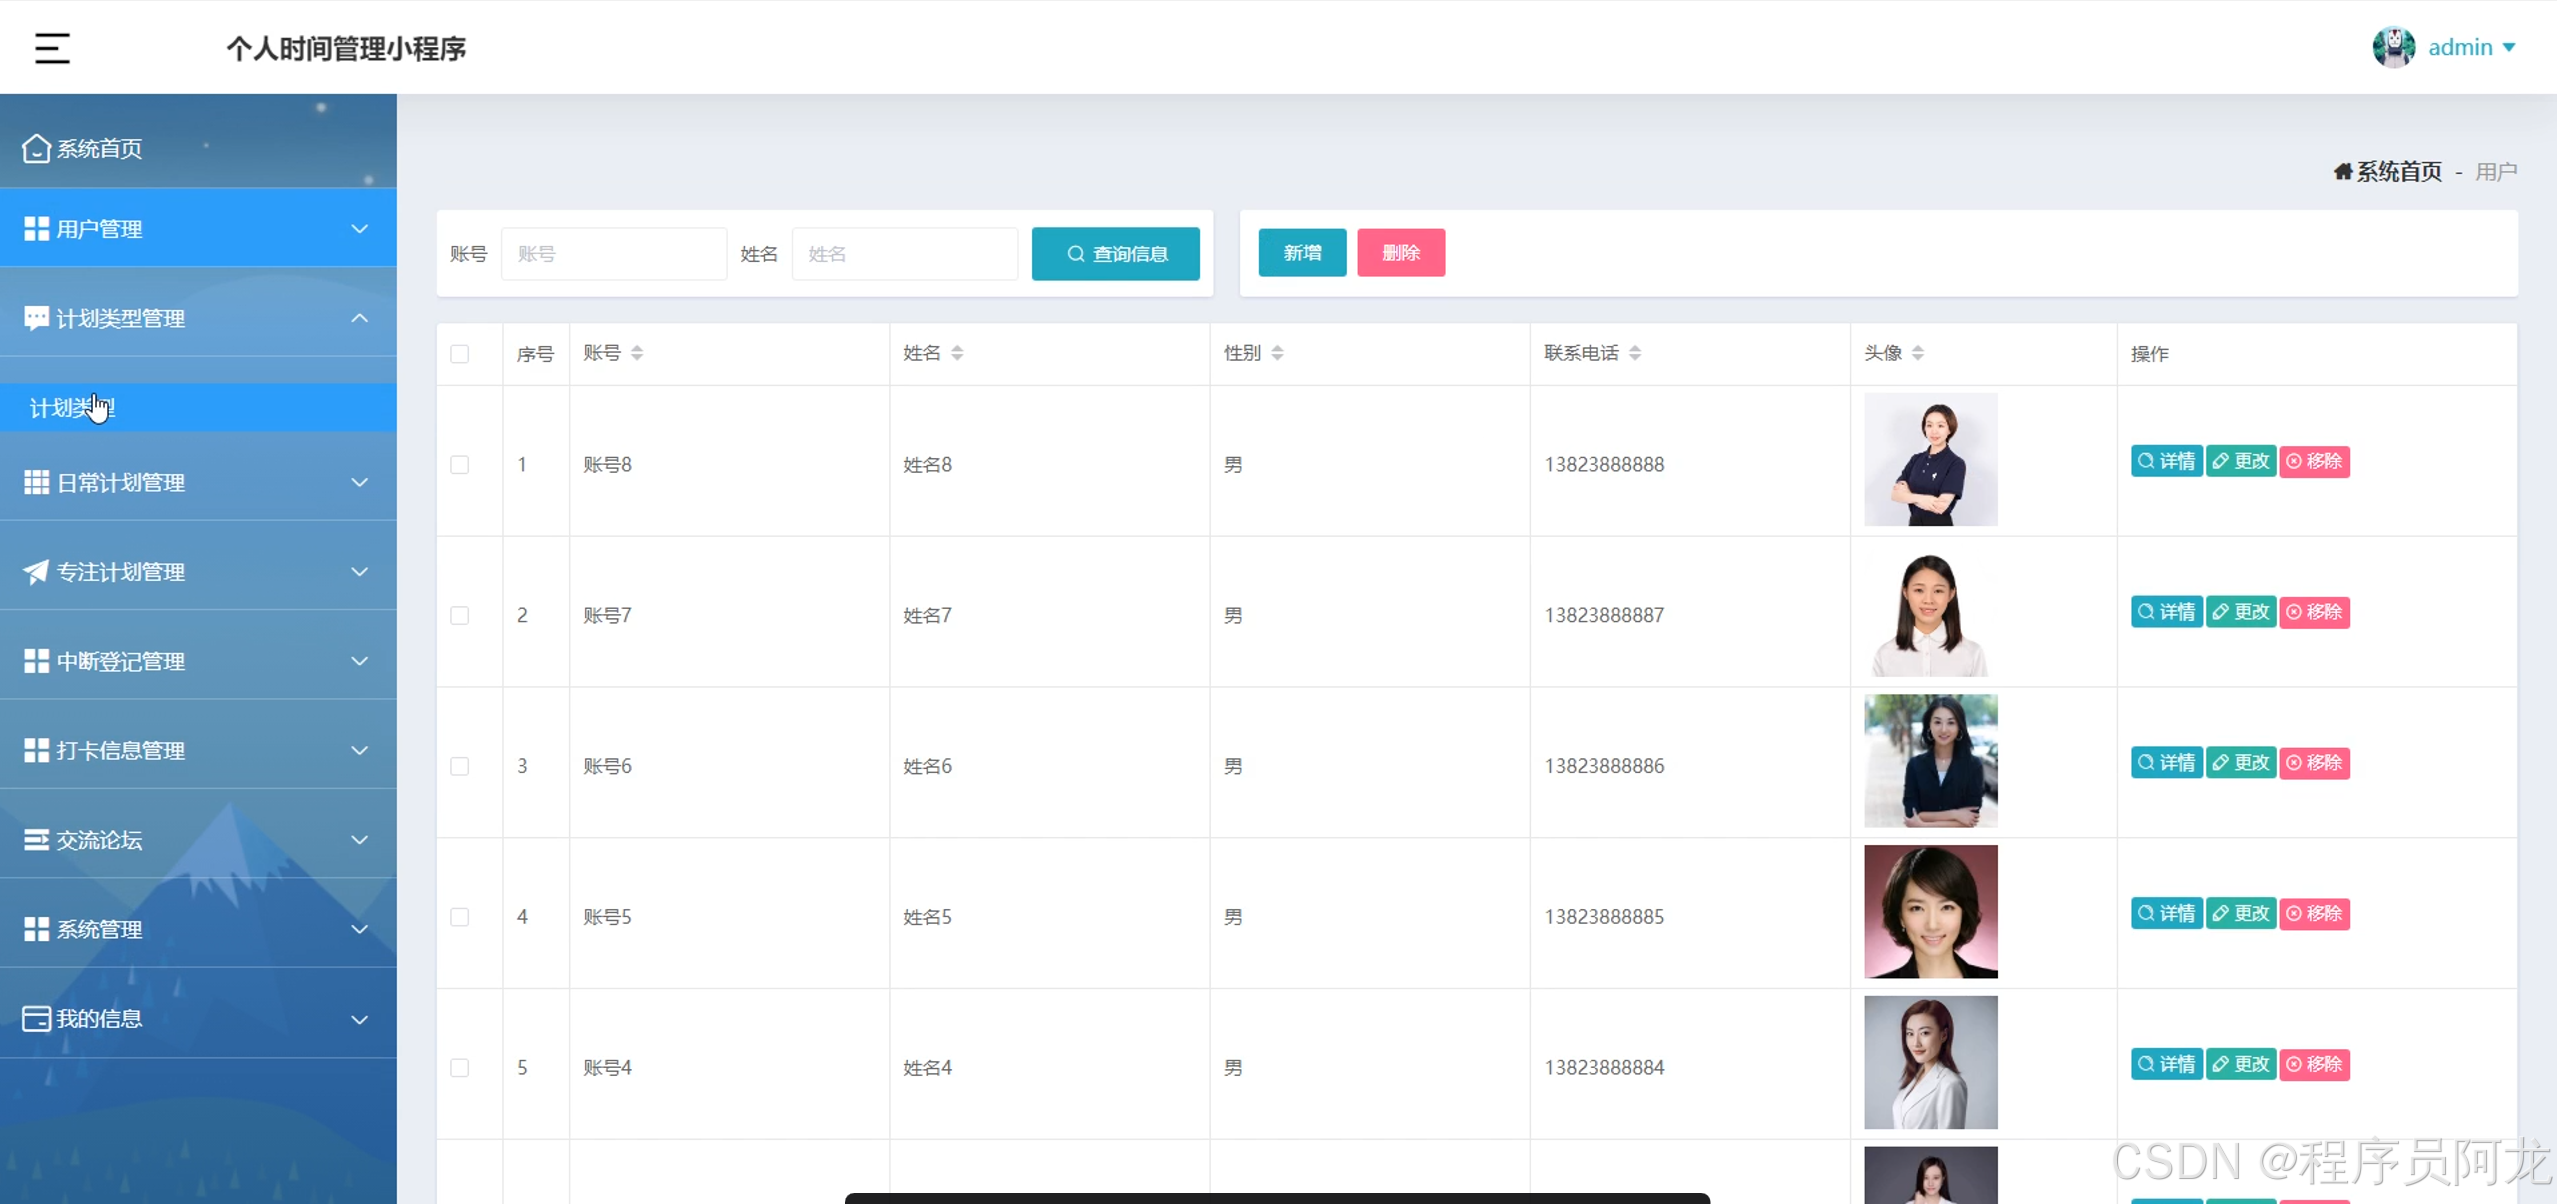
Task: Click the pink 删除 delete button
Action: 1400,253
